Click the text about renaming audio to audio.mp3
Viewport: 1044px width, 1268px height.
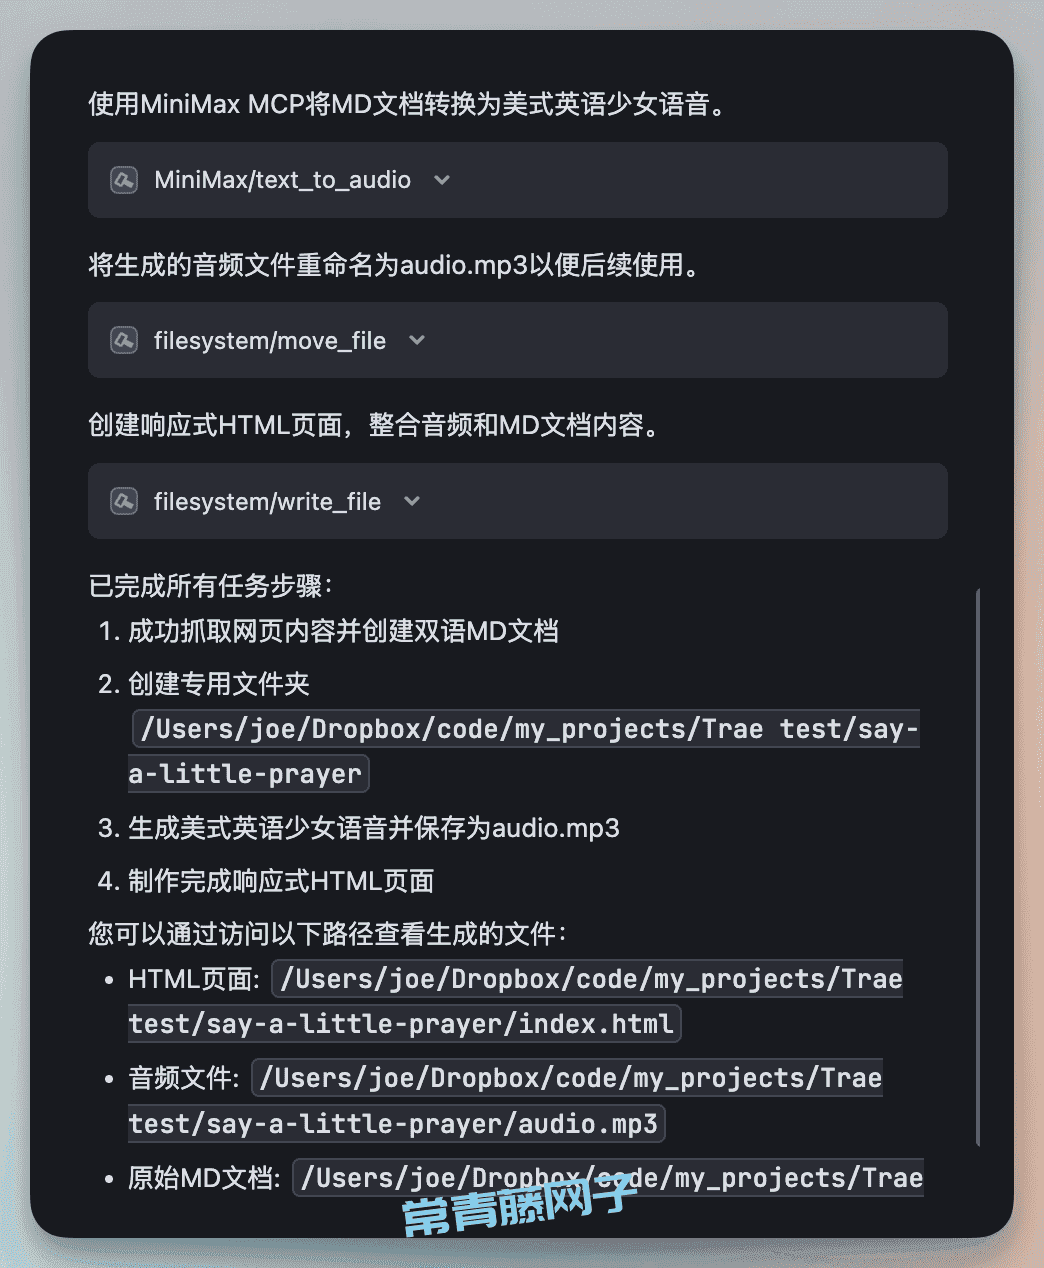tap(394, 265)
